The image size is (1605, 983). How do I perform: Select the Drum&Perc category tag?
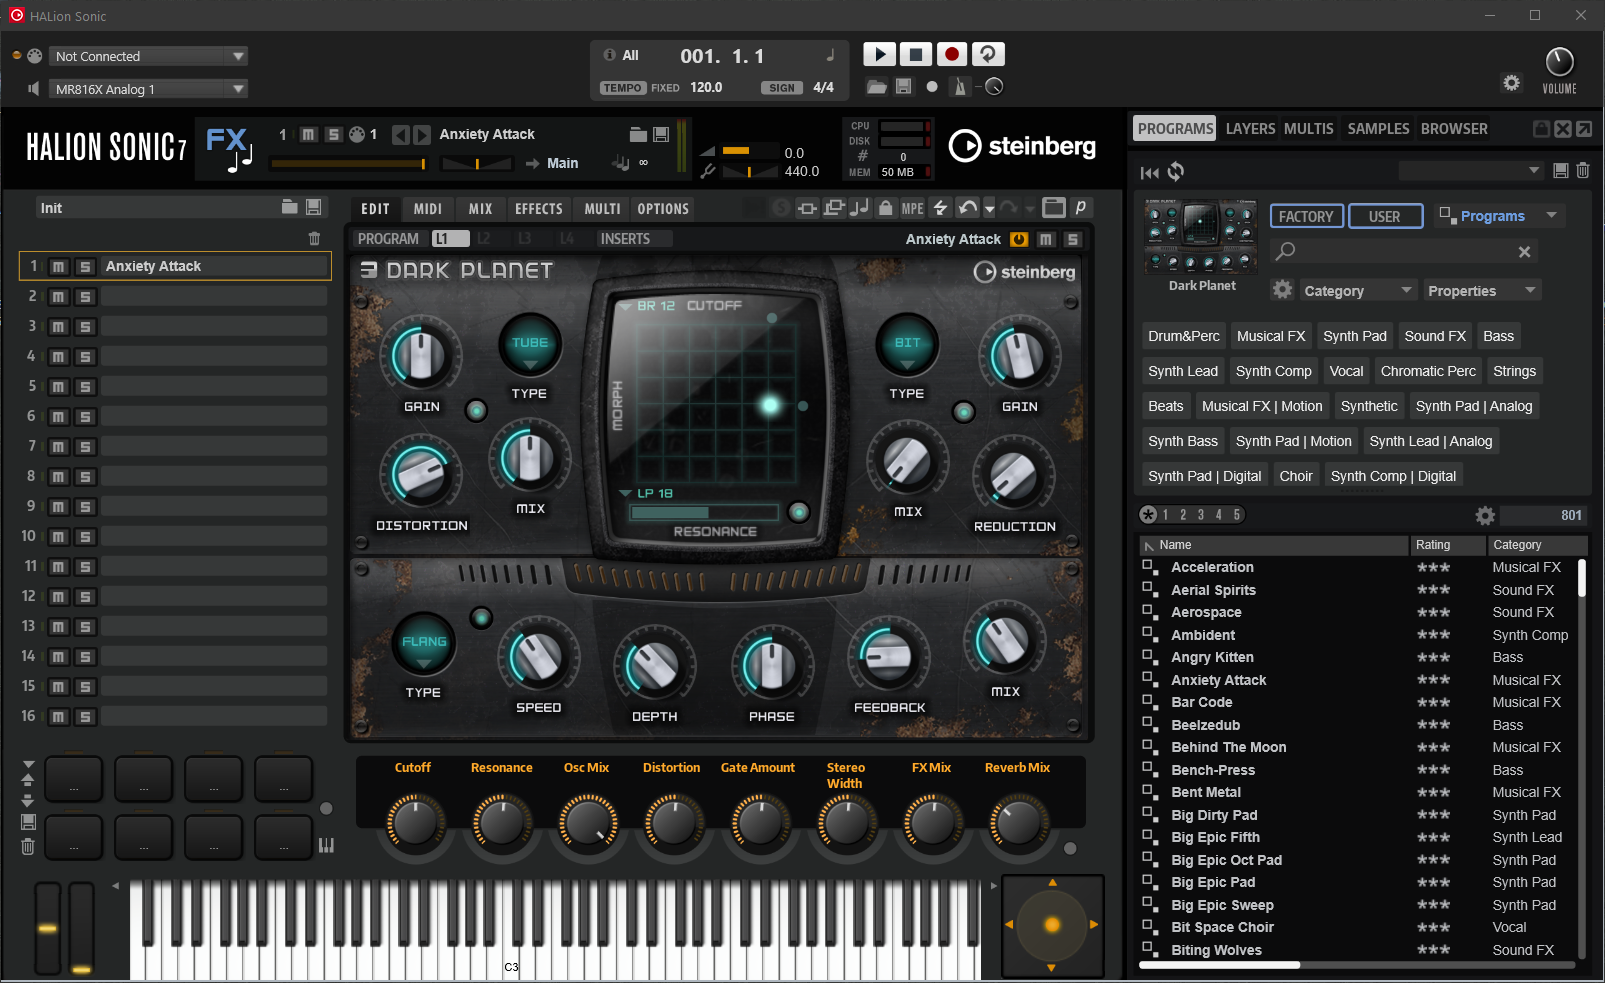point(1184,336)
